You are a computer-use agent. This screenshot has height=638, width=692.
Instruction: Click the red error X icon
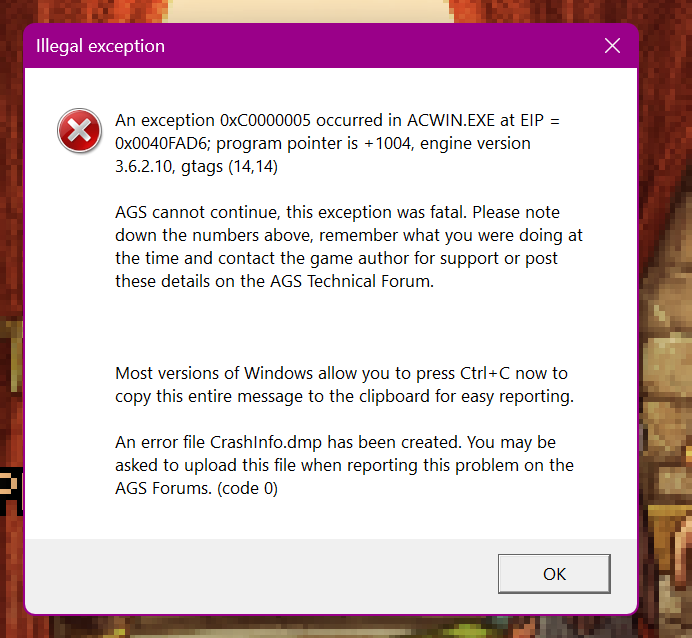pos(79,131)
